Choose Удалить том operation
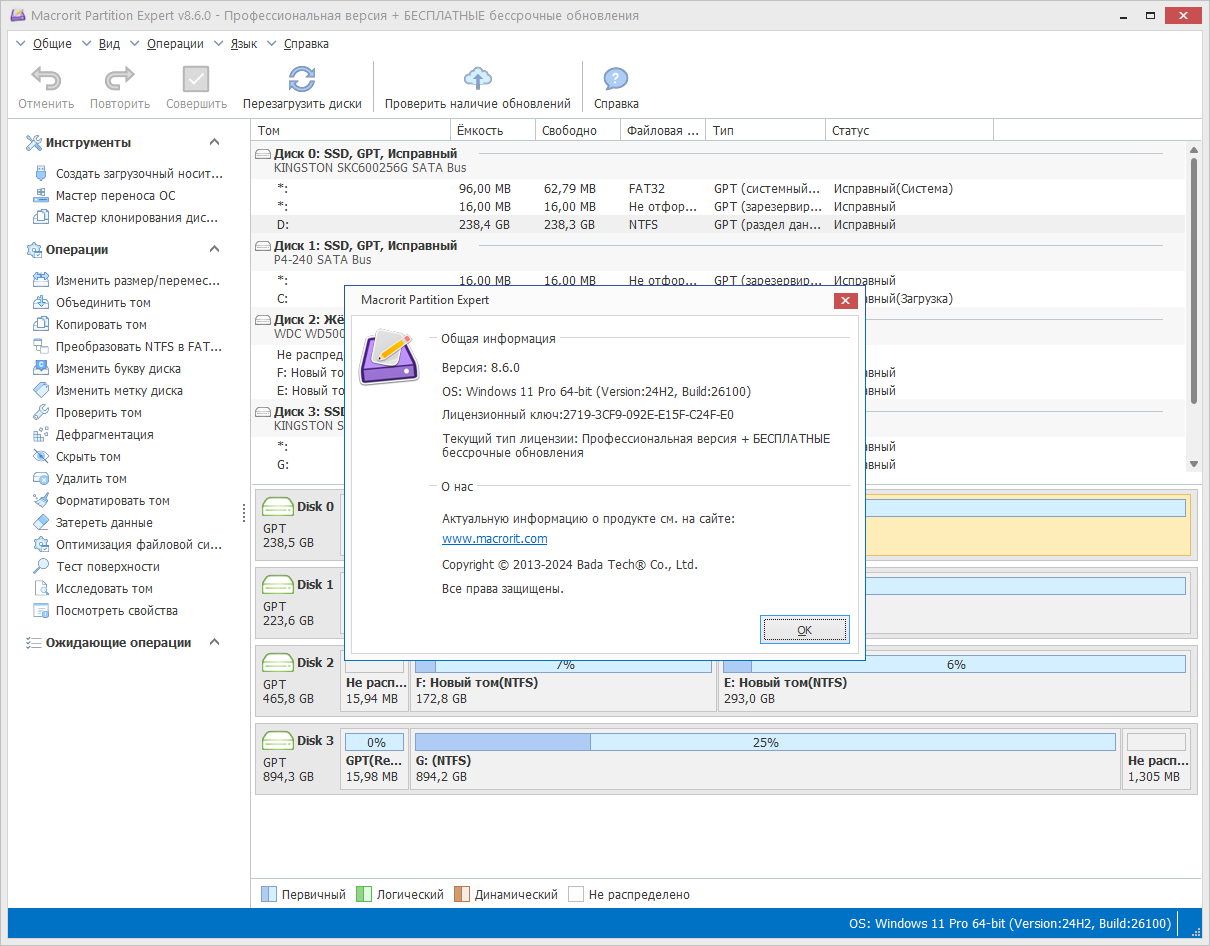Viewport: 1210px width, 946px height. tap(80, 478)
